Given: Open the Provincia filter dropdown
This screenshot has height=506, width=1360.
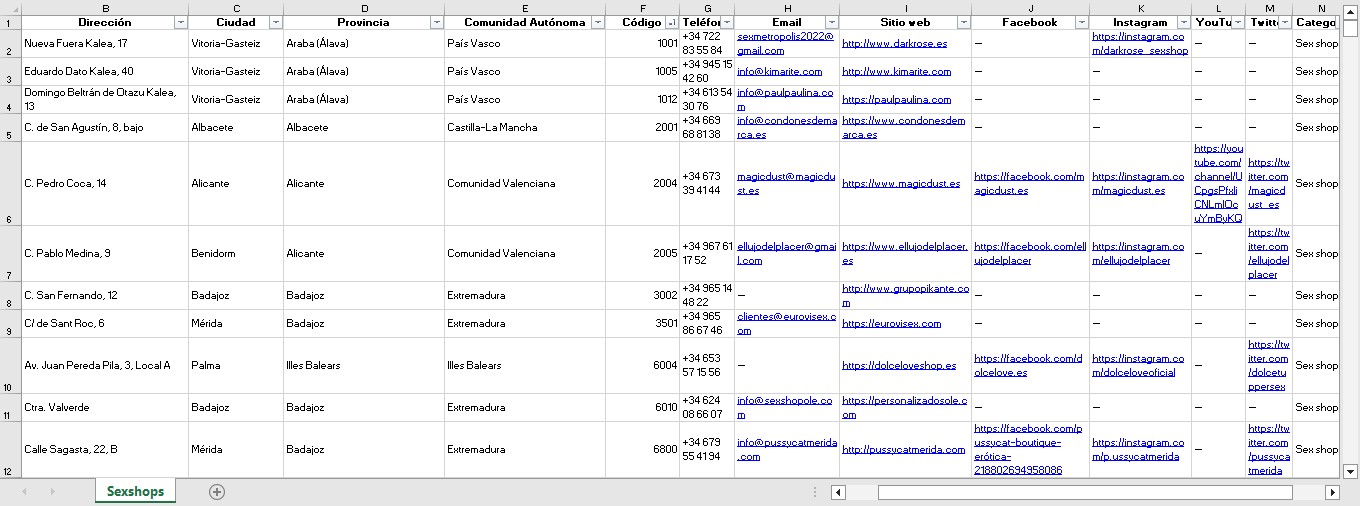Looking at the screenshot, I should tap(436, 22).
